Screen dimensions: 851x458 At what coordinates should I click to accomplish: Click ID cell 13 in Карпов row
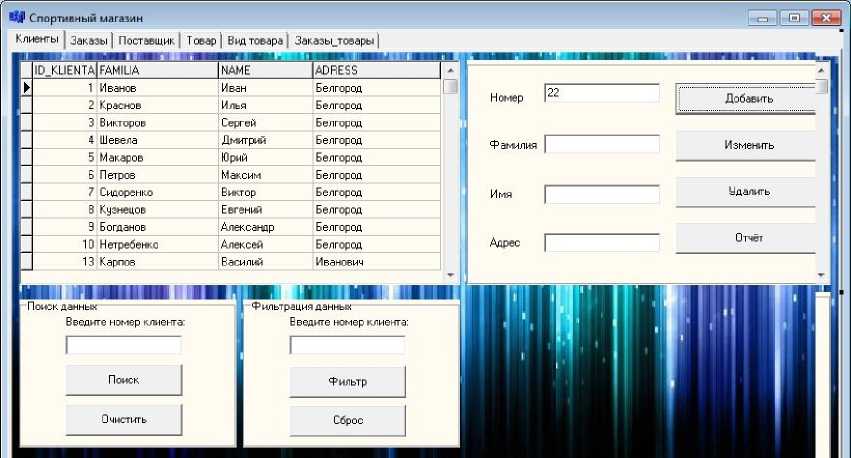65,262
